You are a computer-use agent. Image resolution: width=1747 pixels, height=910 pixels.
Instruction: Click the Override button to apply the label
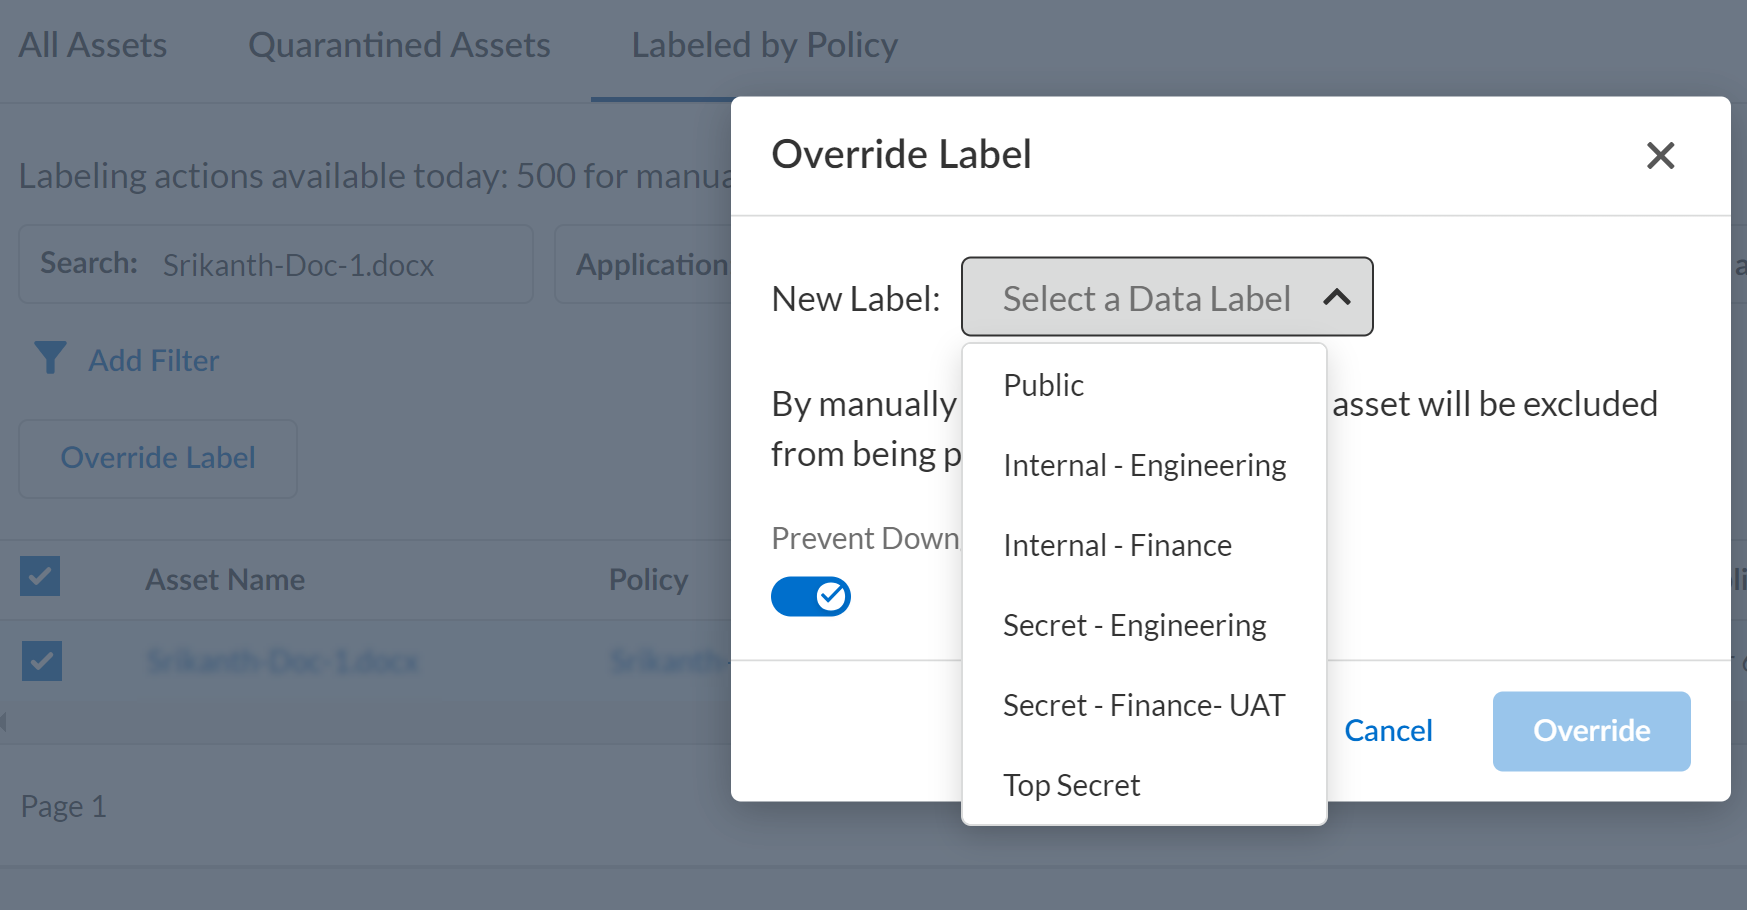point(1590,730)
